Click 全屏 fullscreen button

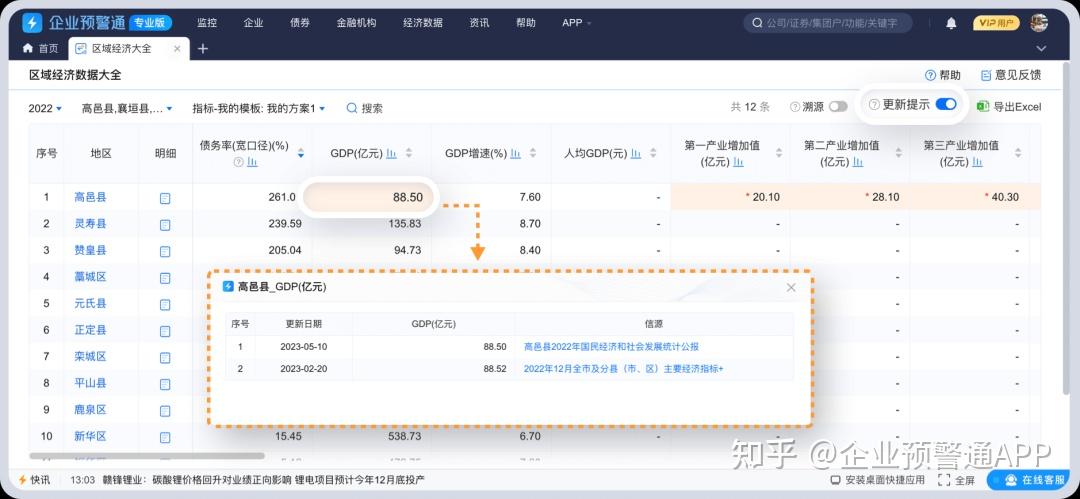click(x=957, y=480)
